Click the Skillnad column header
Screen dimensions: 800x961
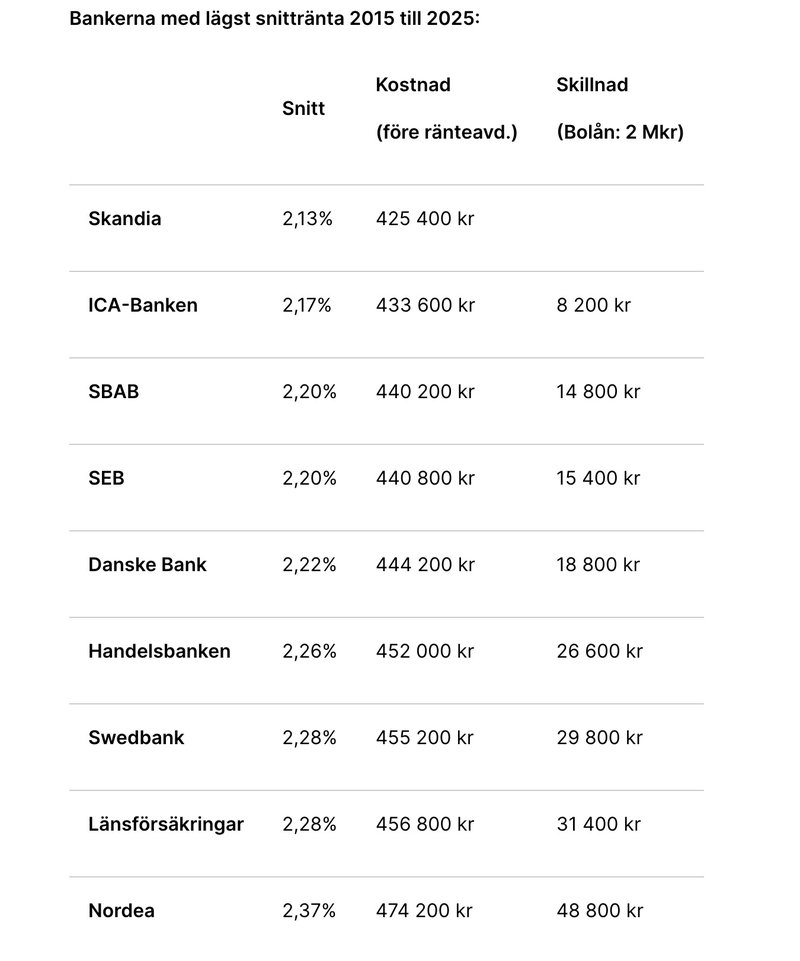click(x=592, y=85)
